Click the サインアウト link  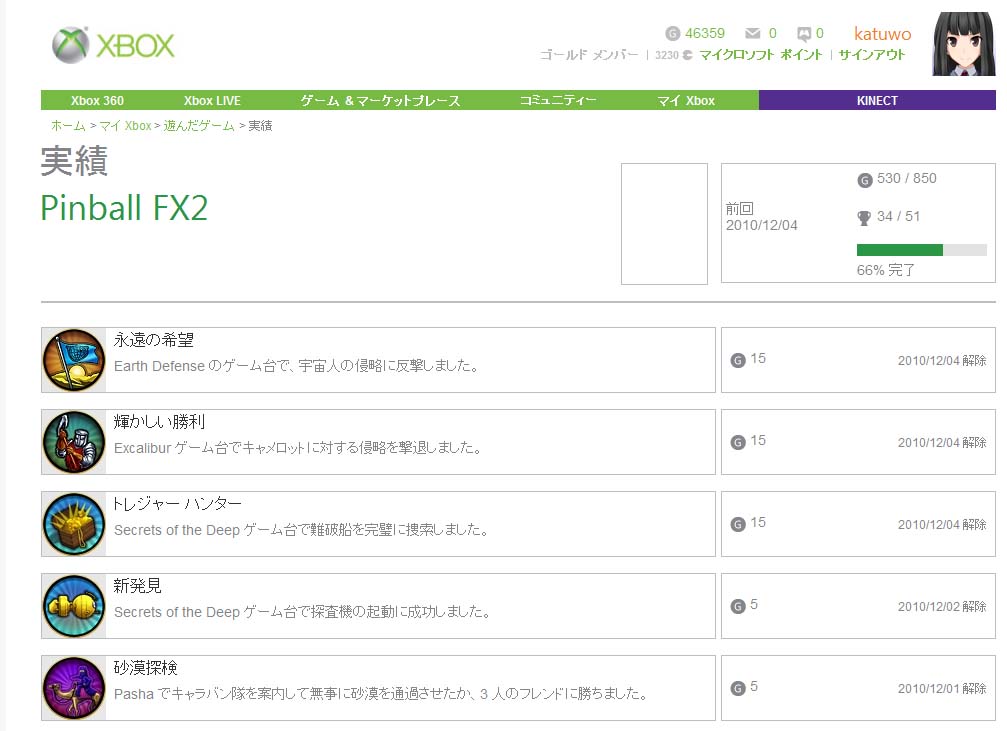(x=872, y=55)
